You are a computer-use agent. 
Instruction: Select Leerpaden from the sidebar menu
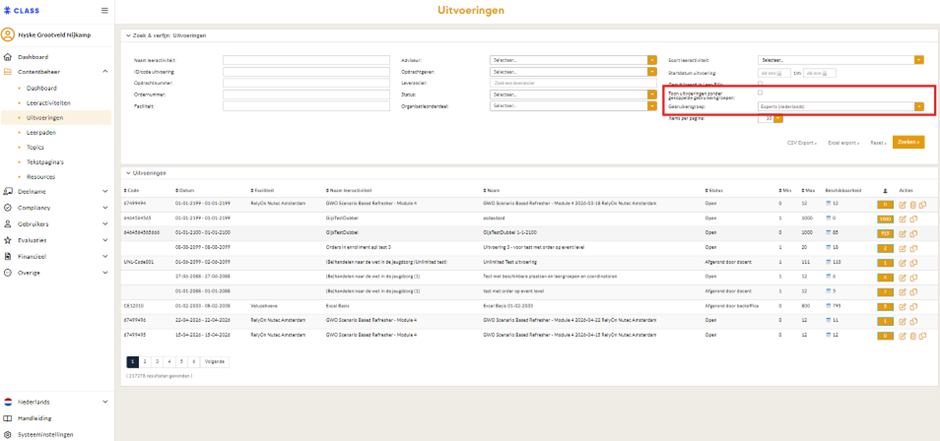click(x=41, y=132)
